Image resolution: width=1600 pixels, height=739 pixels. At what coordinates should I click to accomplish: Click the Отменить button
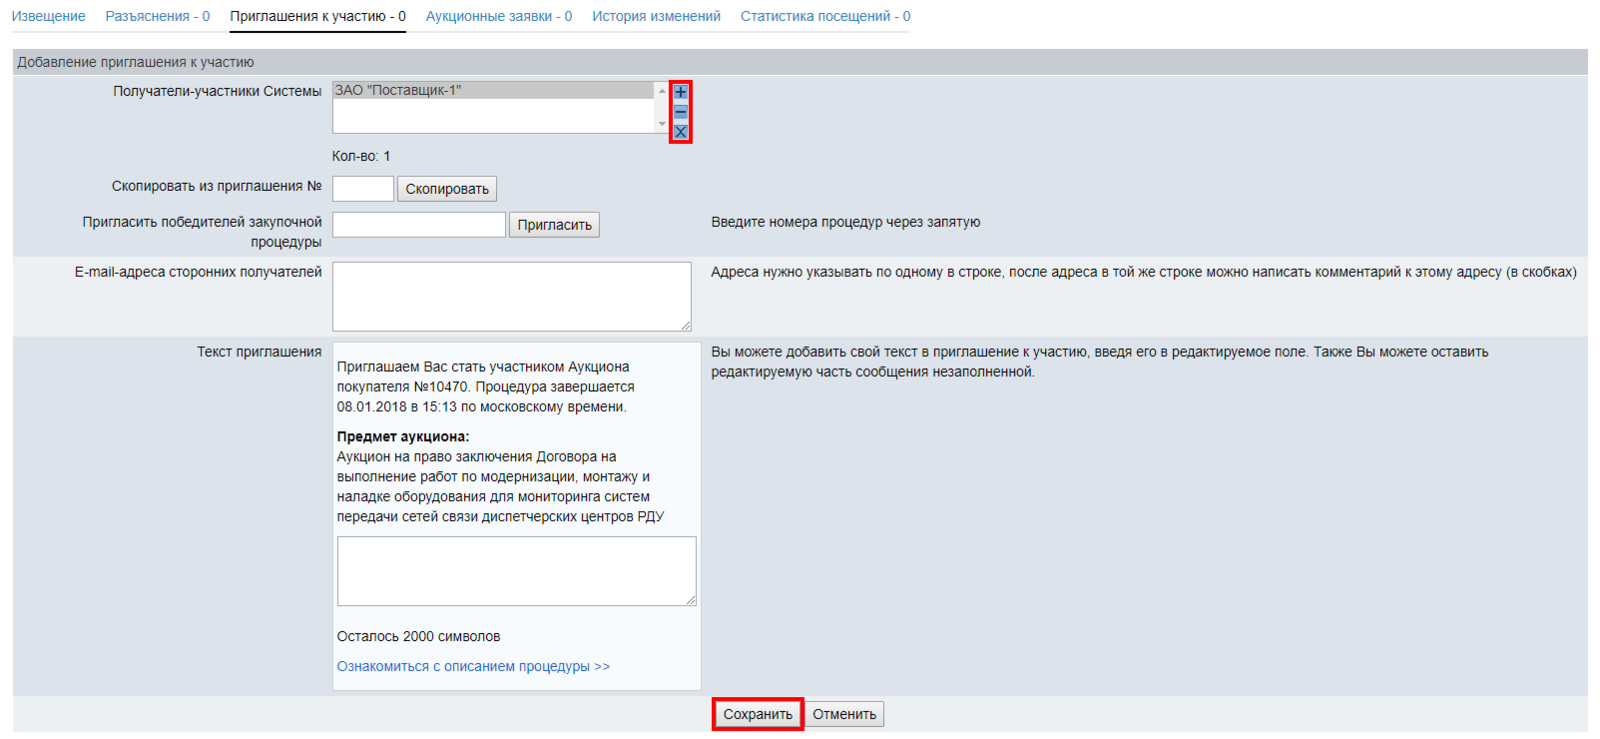pos(844,714)
